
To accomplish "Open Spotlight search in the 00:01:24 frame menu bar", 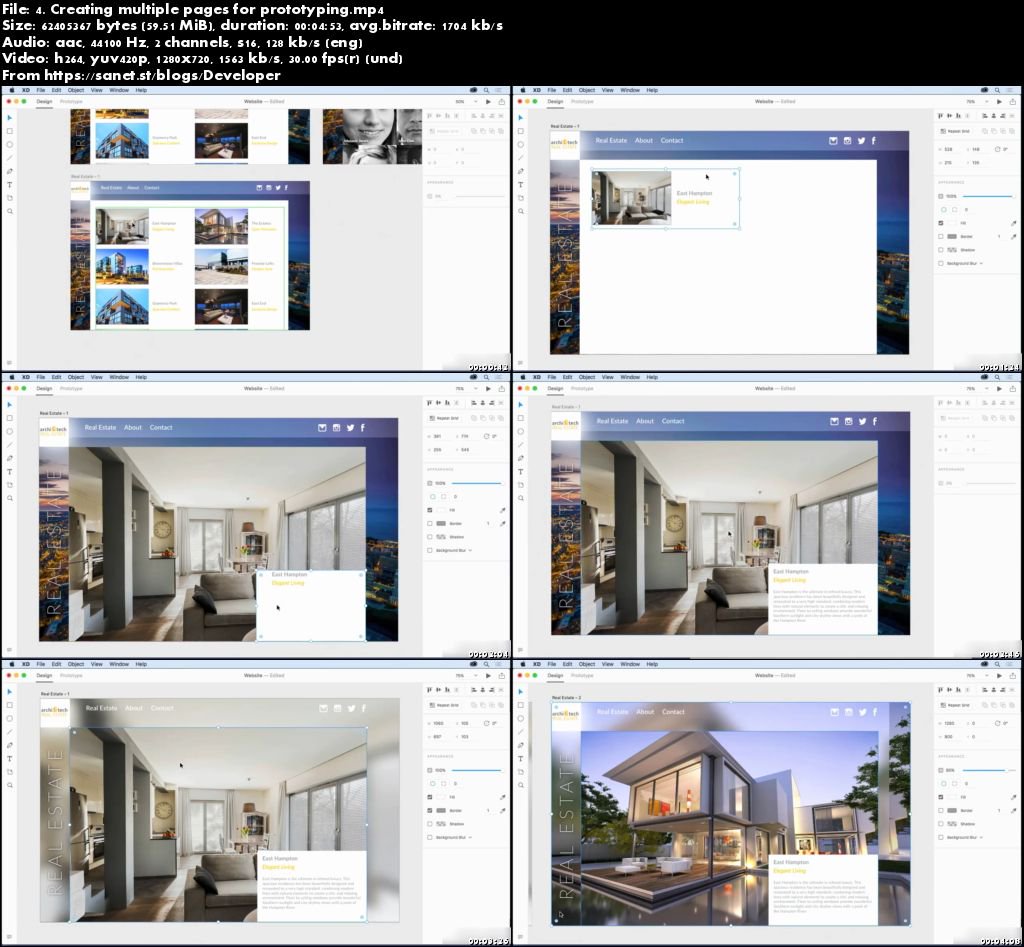I will pos(997,90).
